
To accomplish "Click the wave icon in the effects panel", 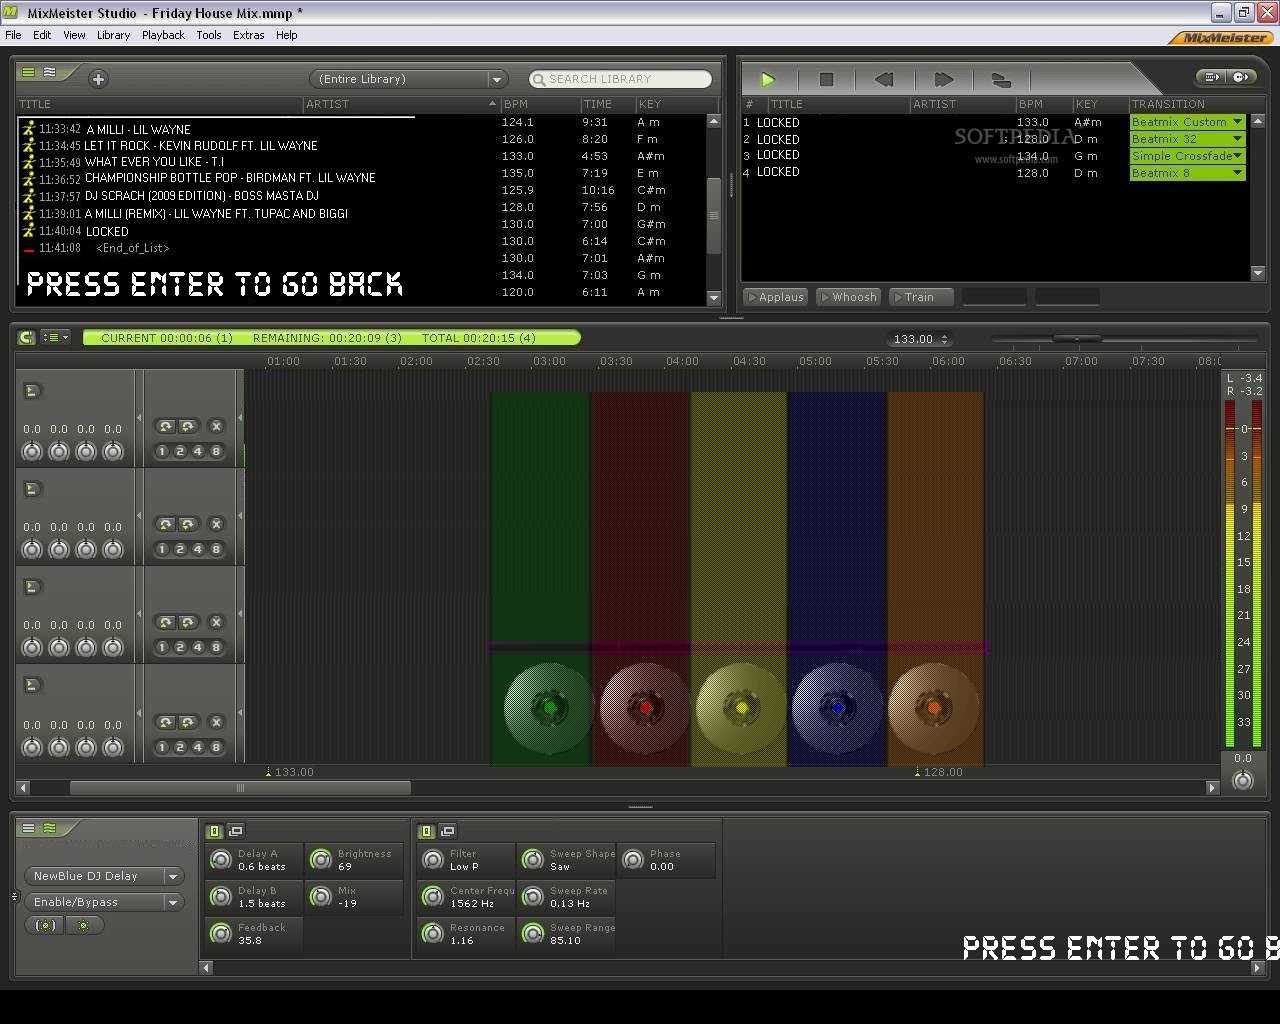I will (x=49, y=828).
